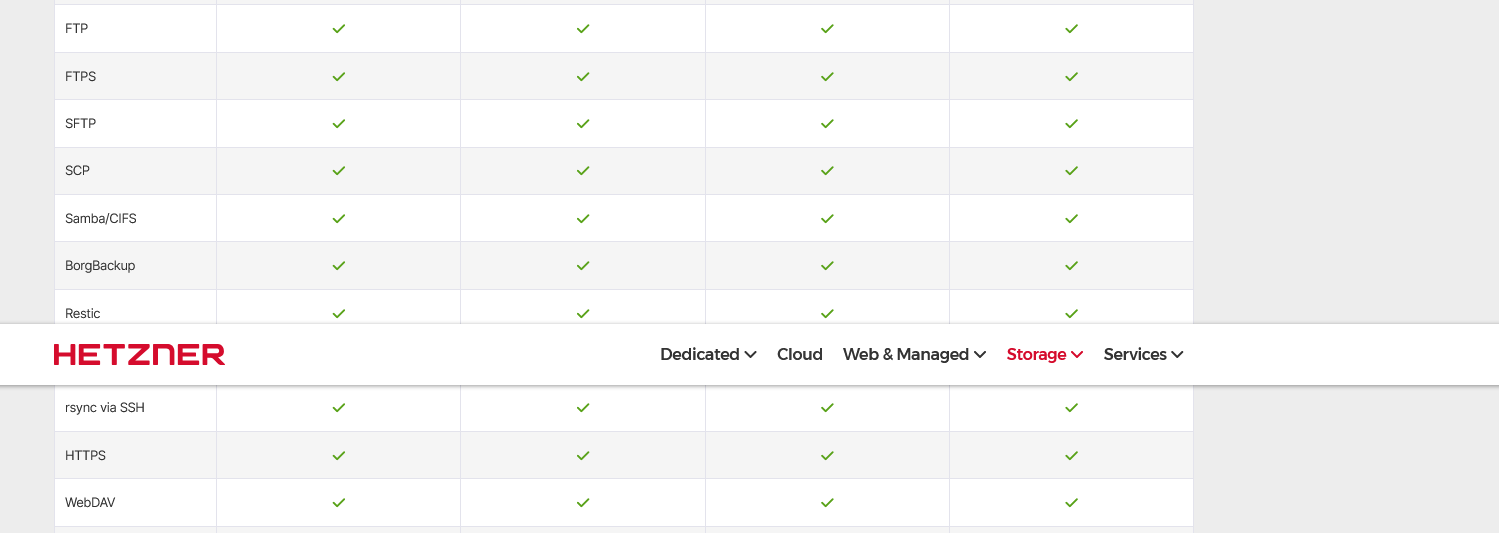Click the Samba/CIFS row label

click(101, 218)
